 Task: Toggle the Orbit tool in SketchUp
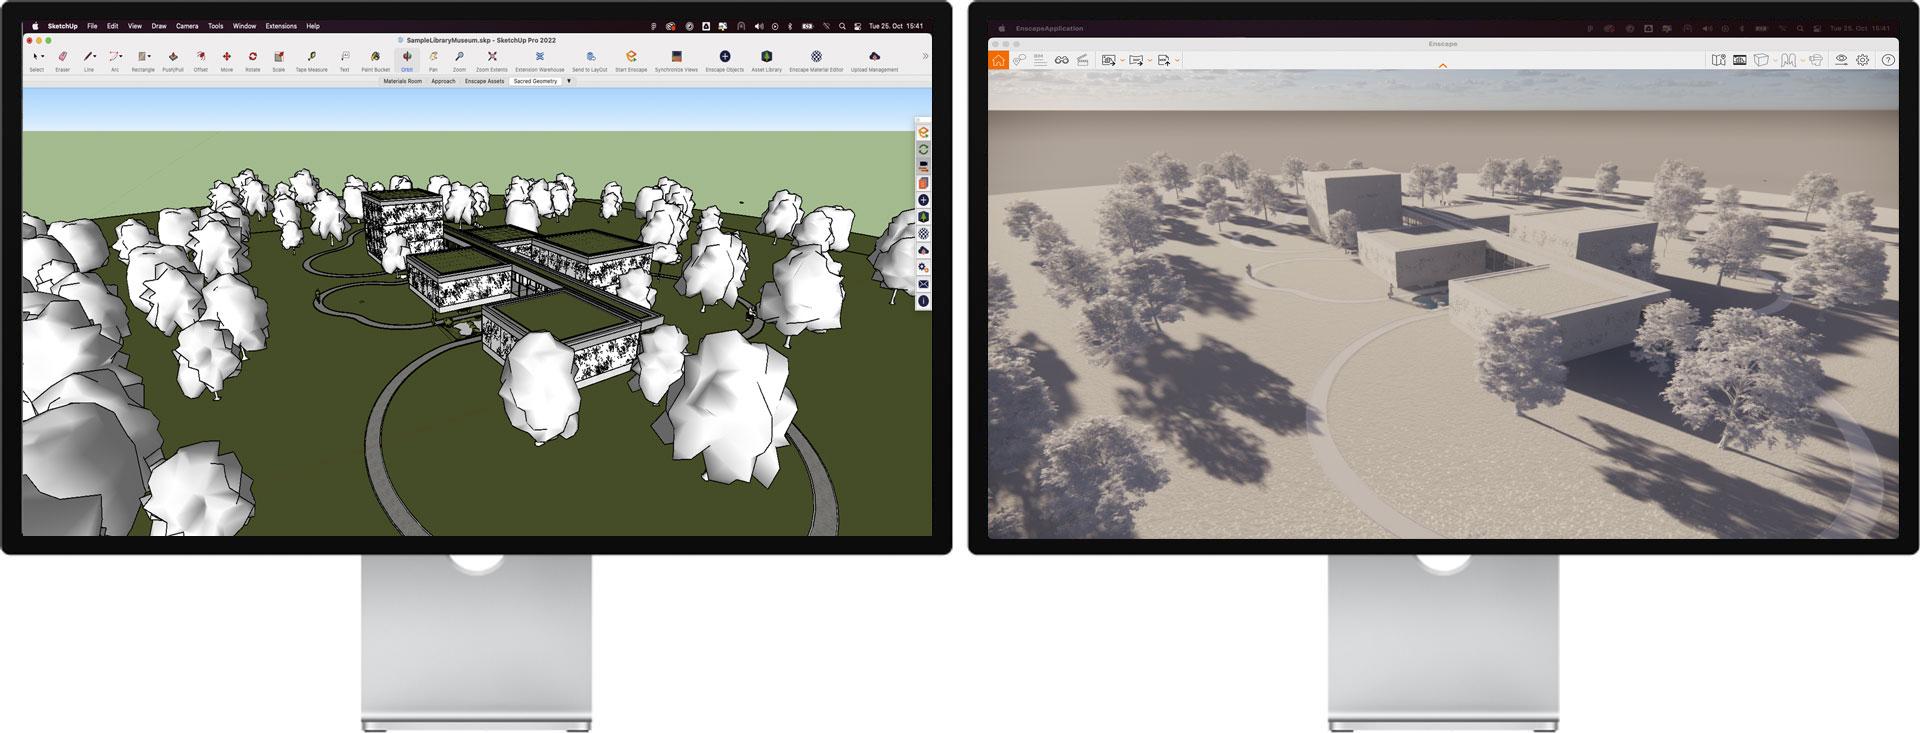point(407,57)
